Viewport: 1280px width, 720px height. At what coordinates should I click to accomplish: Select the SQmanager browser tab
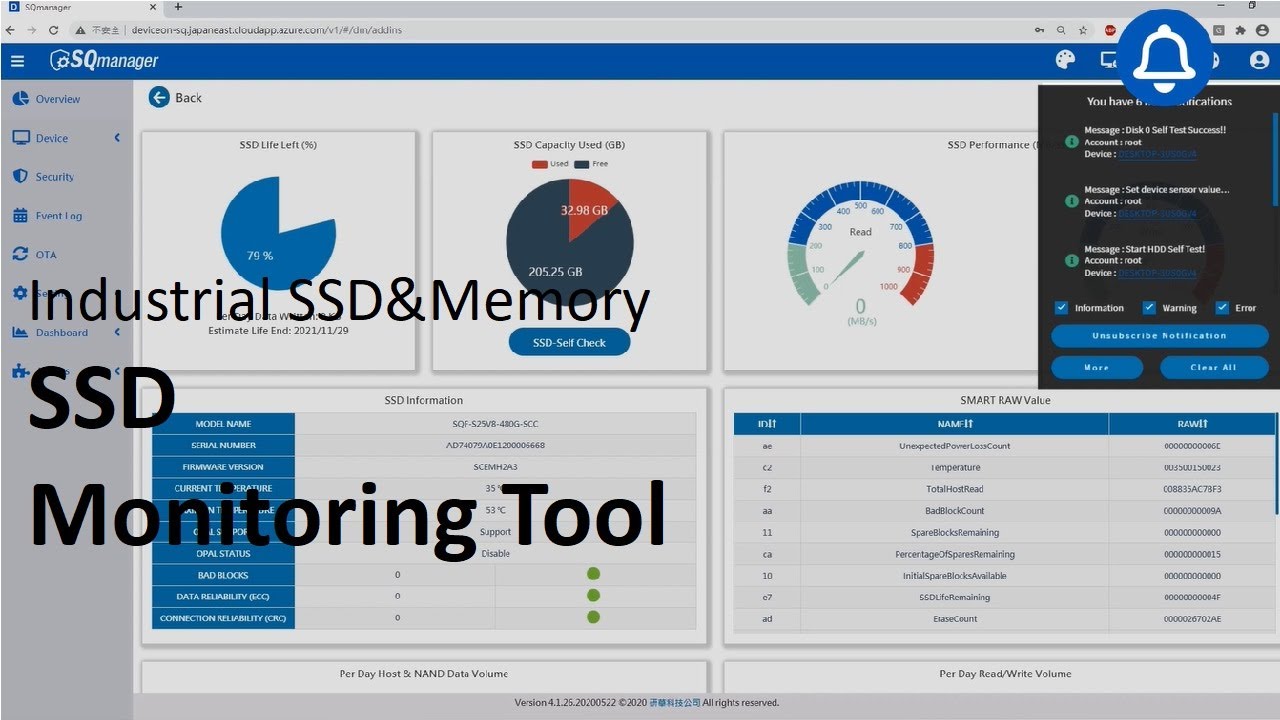[x=80, y=7]
